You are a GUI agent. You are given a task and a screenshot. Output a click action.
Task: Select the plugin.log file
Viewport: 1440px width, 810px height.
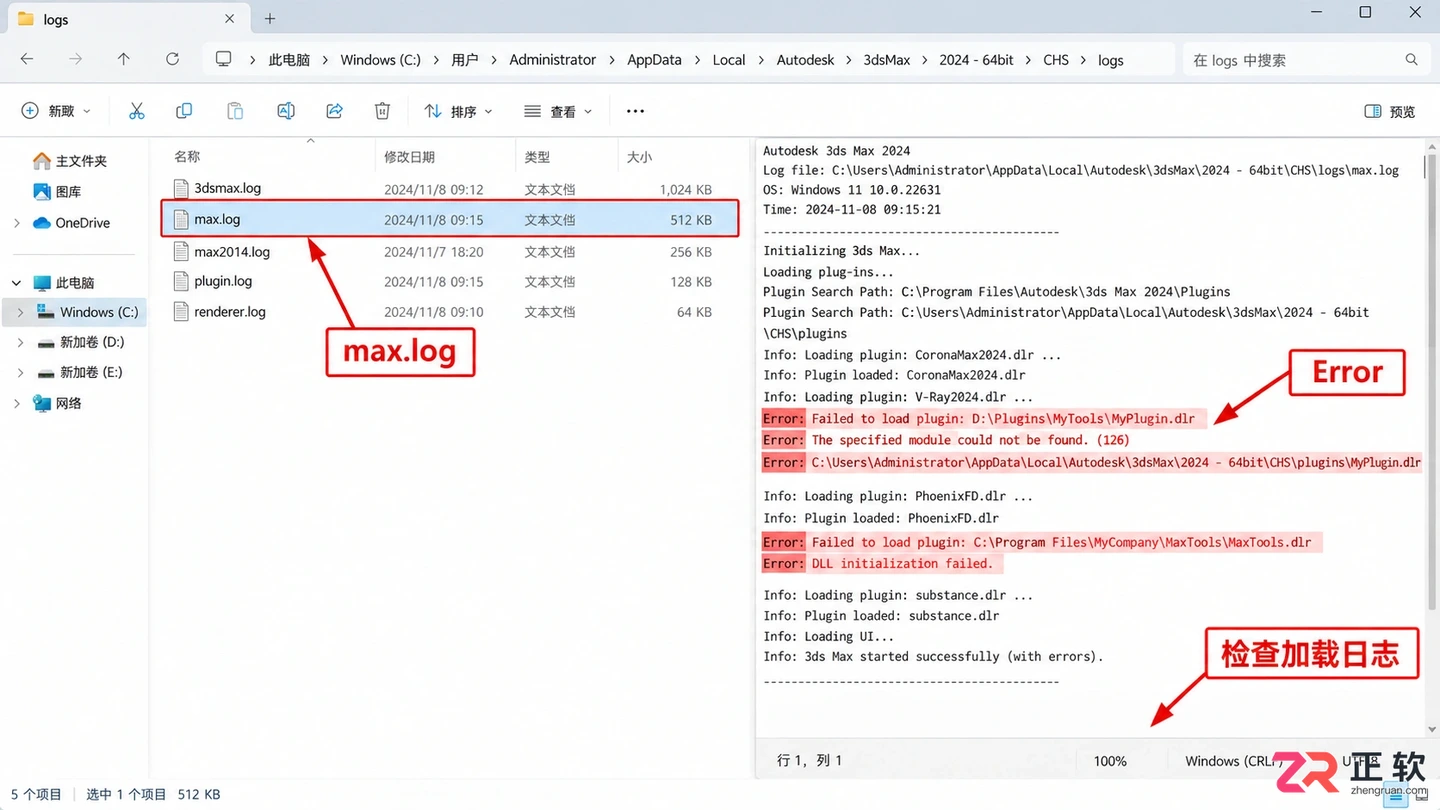click(449, 282)
